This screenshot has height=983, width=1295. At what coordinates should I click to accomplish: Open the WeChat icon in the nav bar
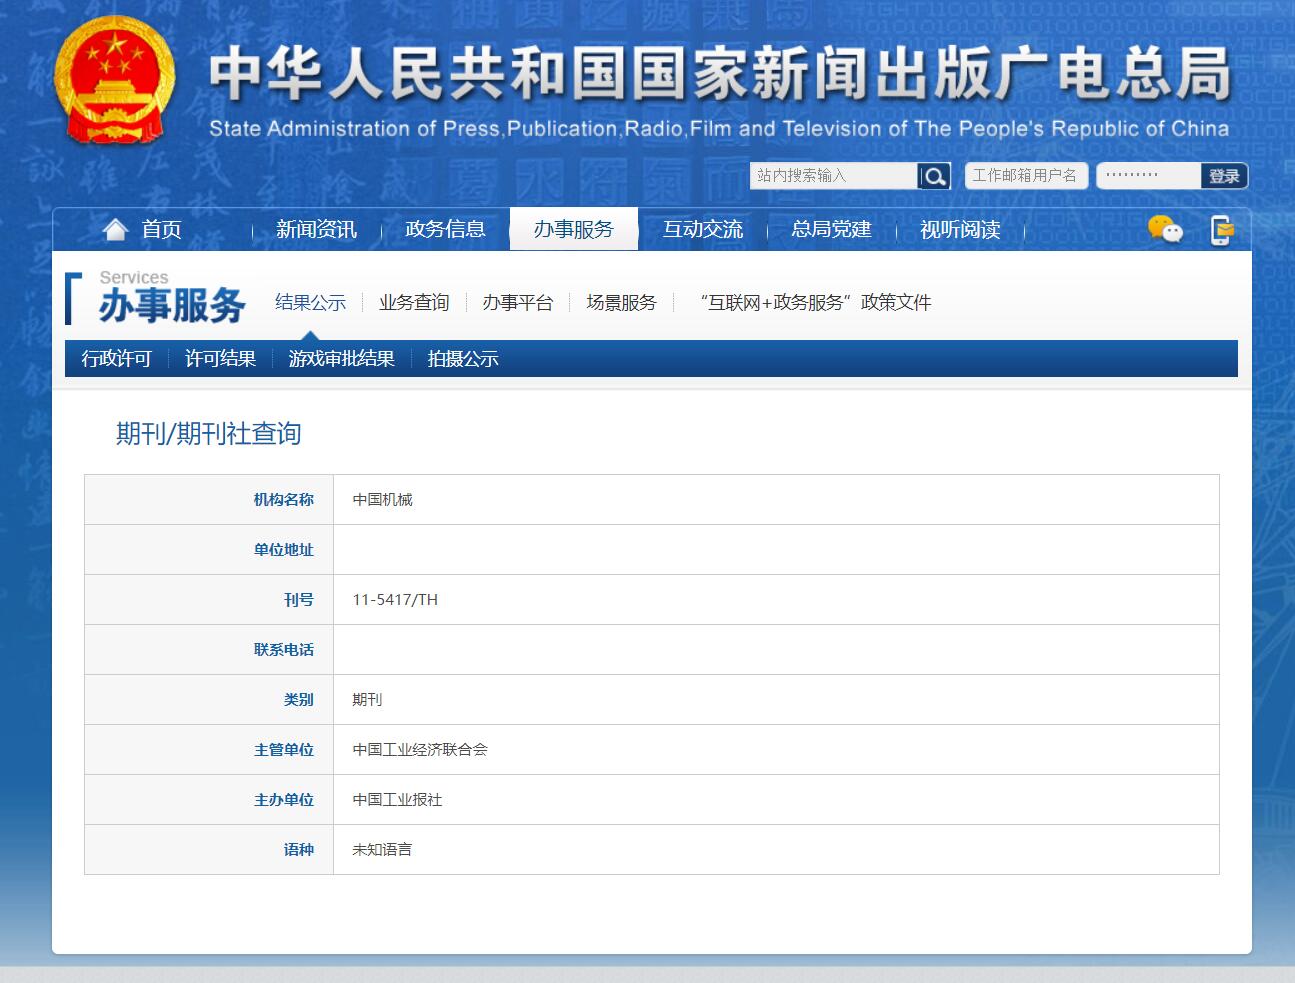pos(1165,229)
